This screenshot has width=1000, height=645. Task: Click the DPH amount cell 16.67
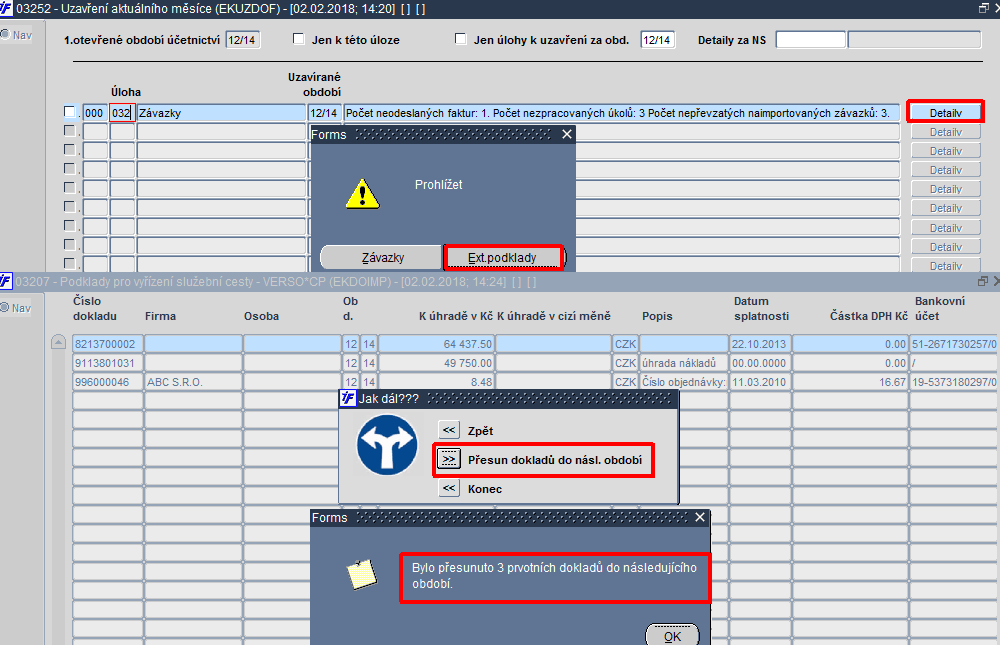coord(850,382)
